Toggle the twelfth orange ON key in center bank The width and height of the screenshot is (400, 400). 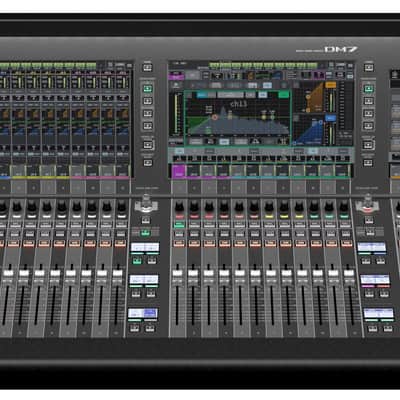[x=346, y=244]
